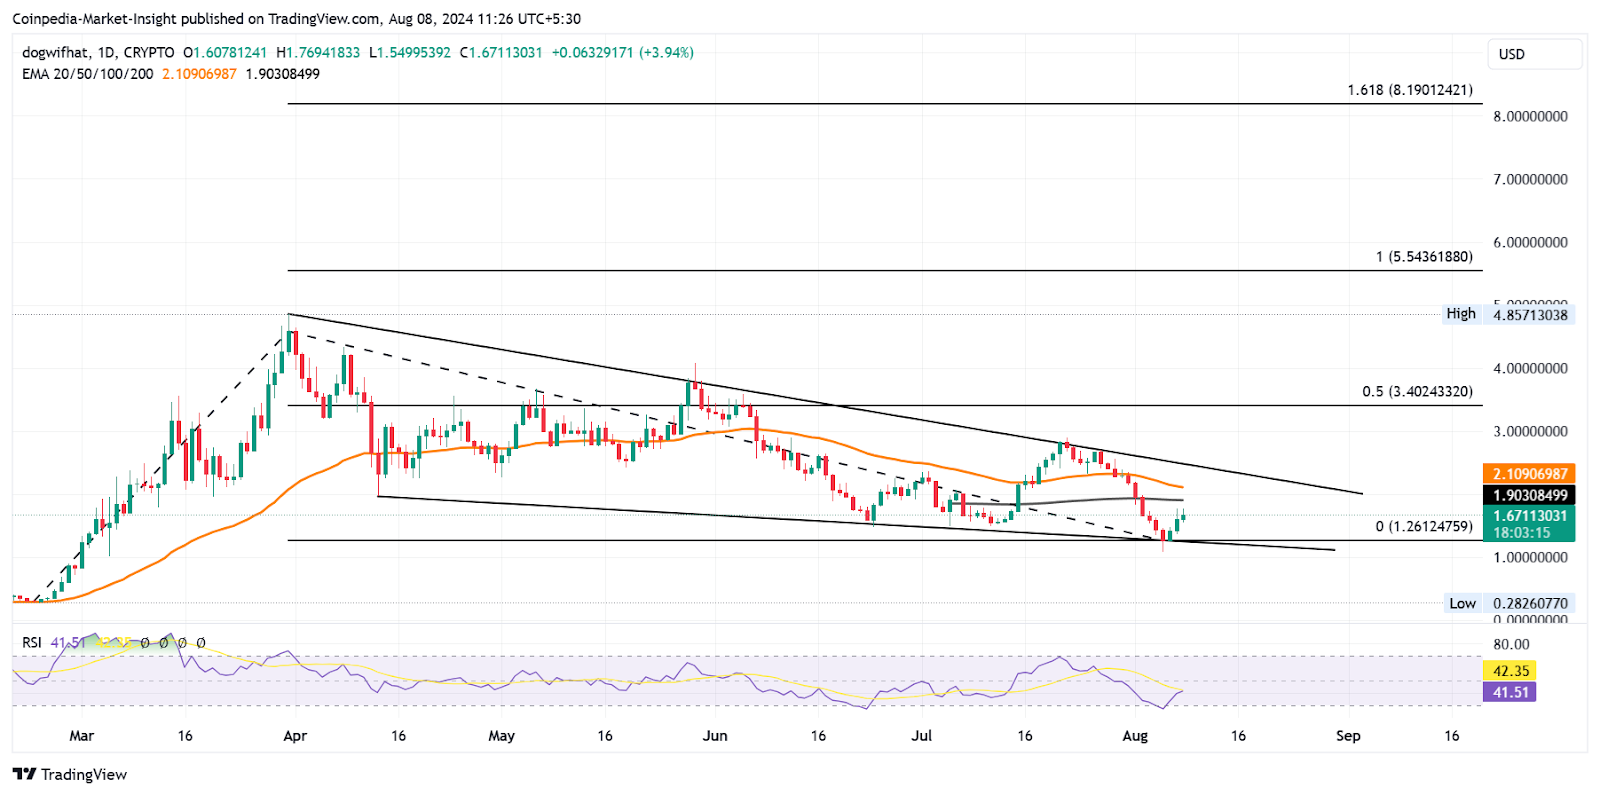Select the USD currency box

point(1535,54)
